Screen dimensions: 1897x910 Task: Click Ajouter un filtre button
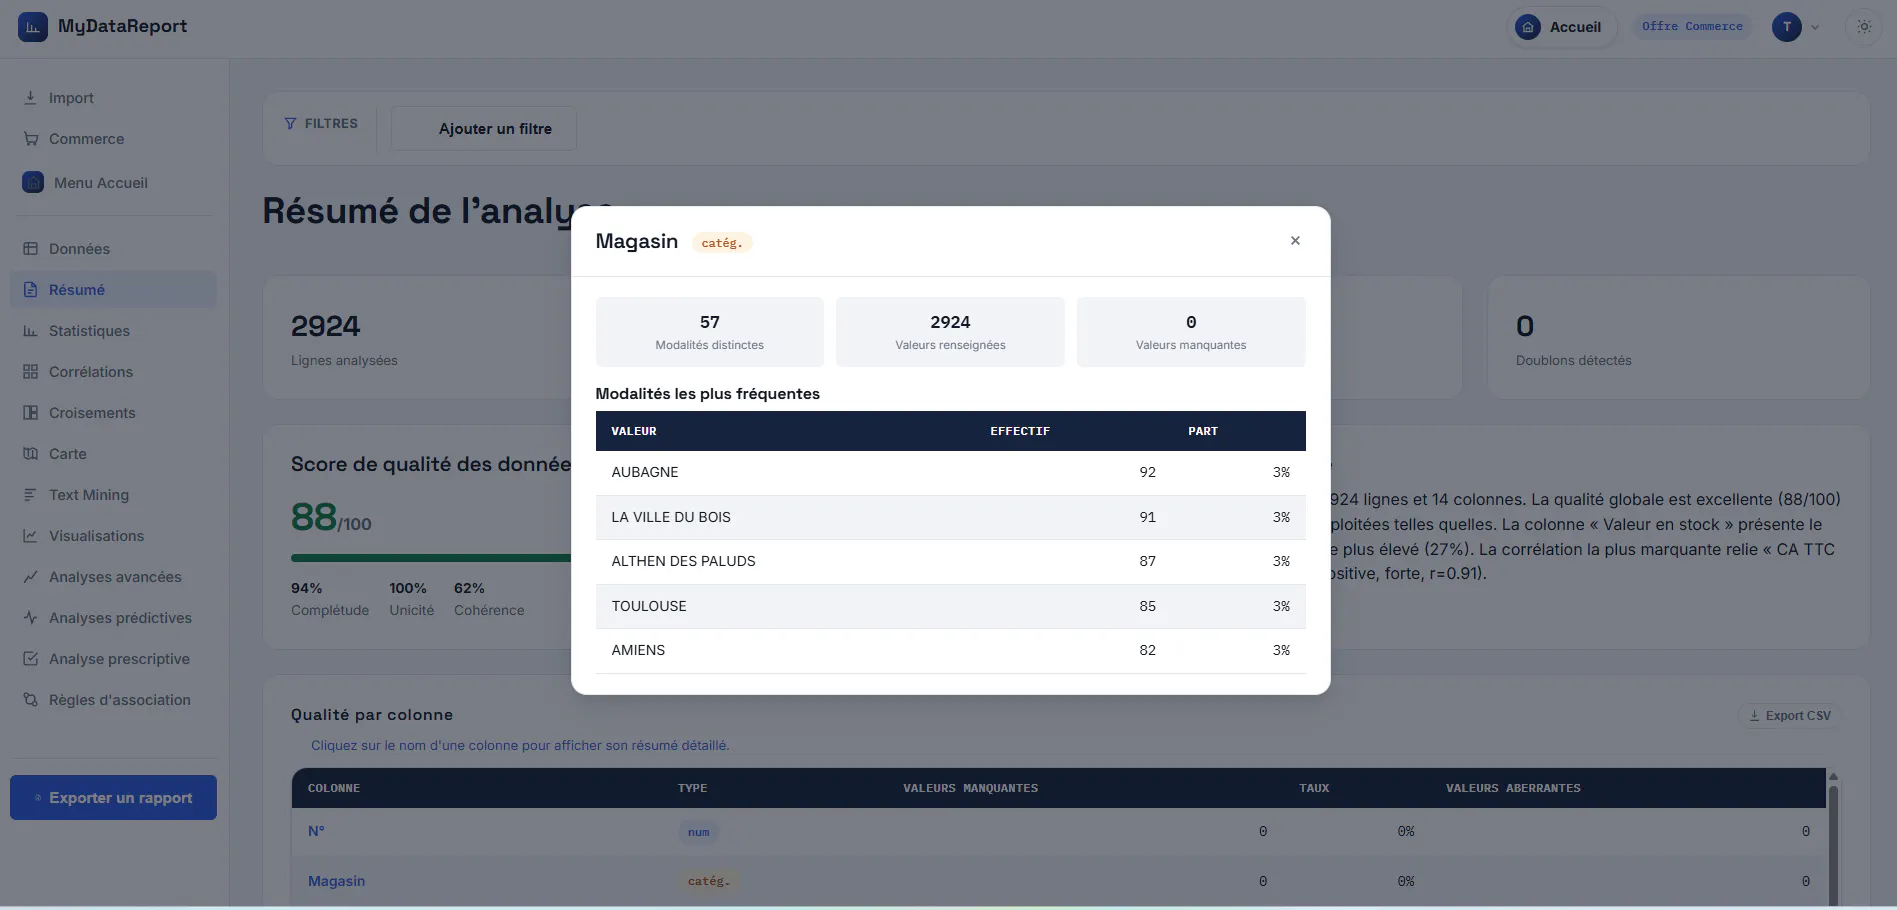coord(484,129)
